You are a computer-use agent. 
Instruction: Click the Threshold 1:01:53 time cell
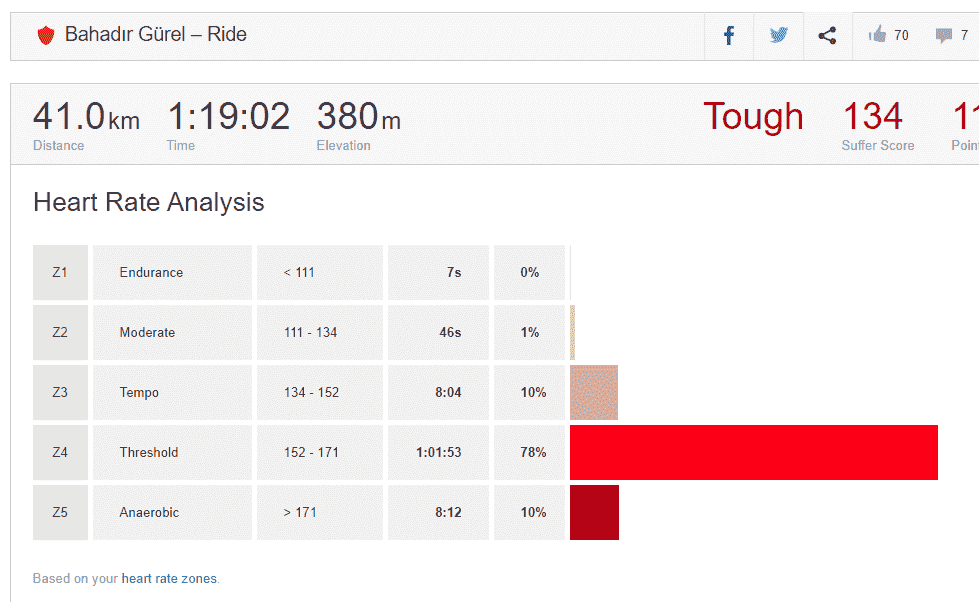click(438, 452)
